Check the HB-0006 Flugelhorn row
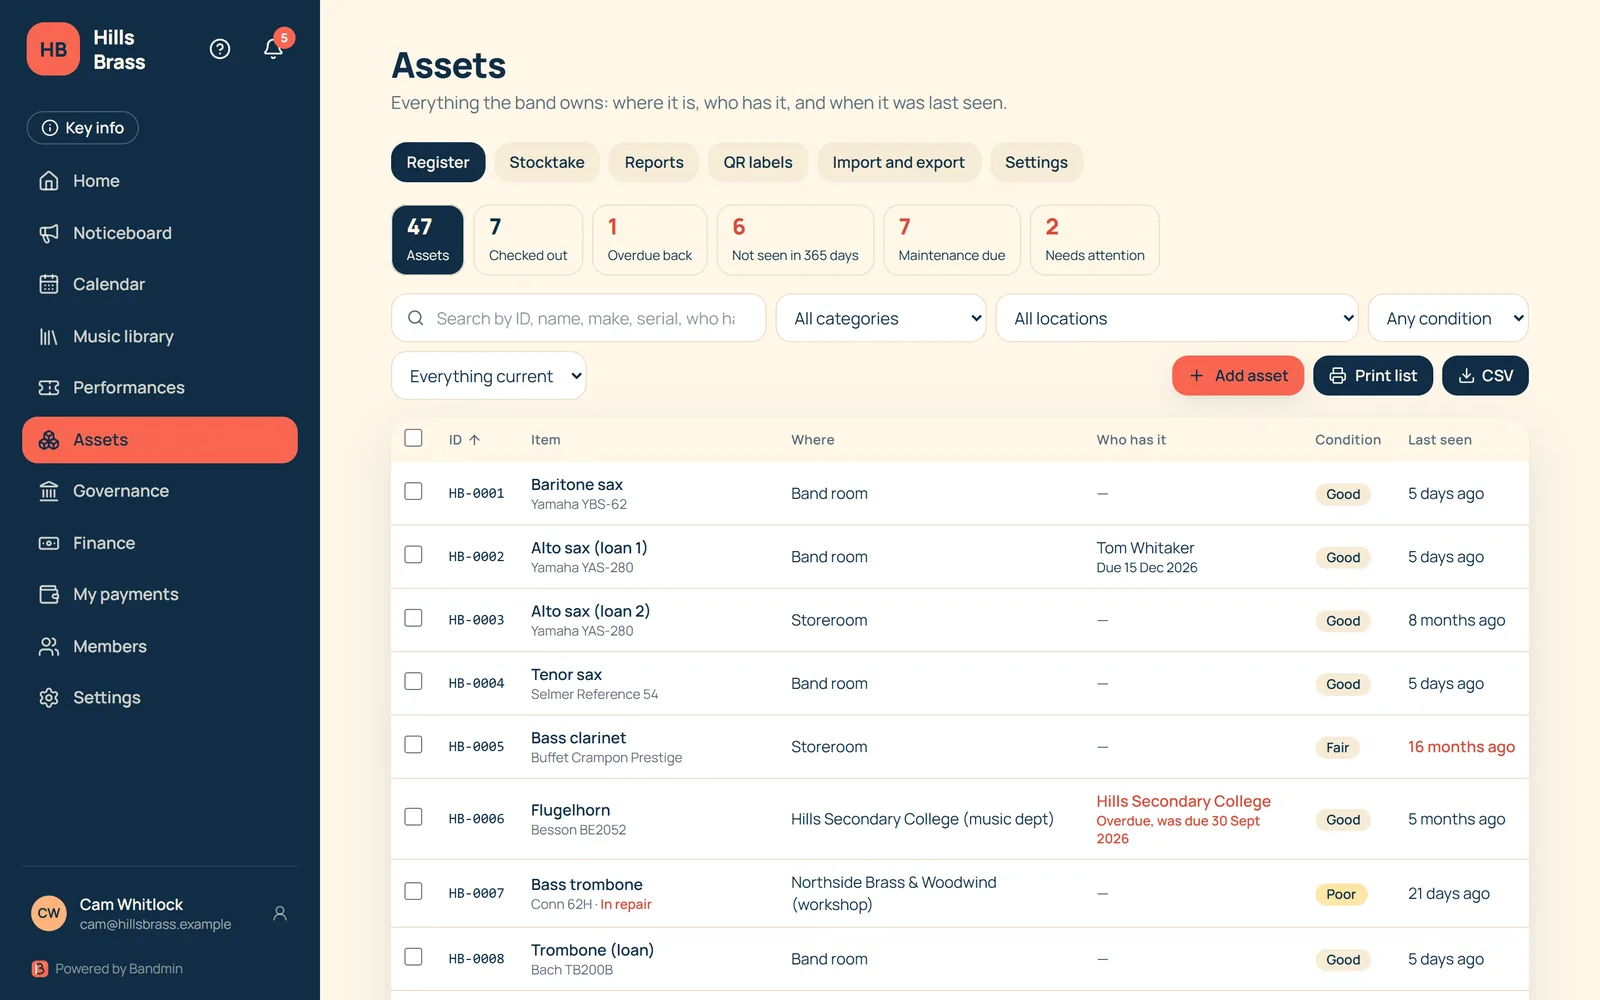 [413, 817]
